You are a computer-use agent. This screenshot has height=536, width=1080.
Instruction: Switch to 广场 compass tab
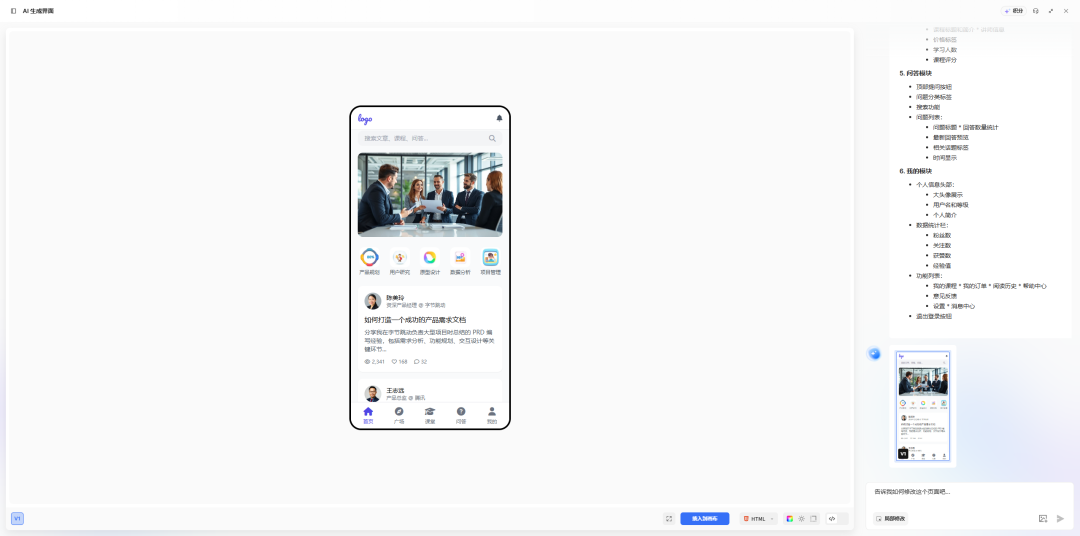[x=399, y=415]
